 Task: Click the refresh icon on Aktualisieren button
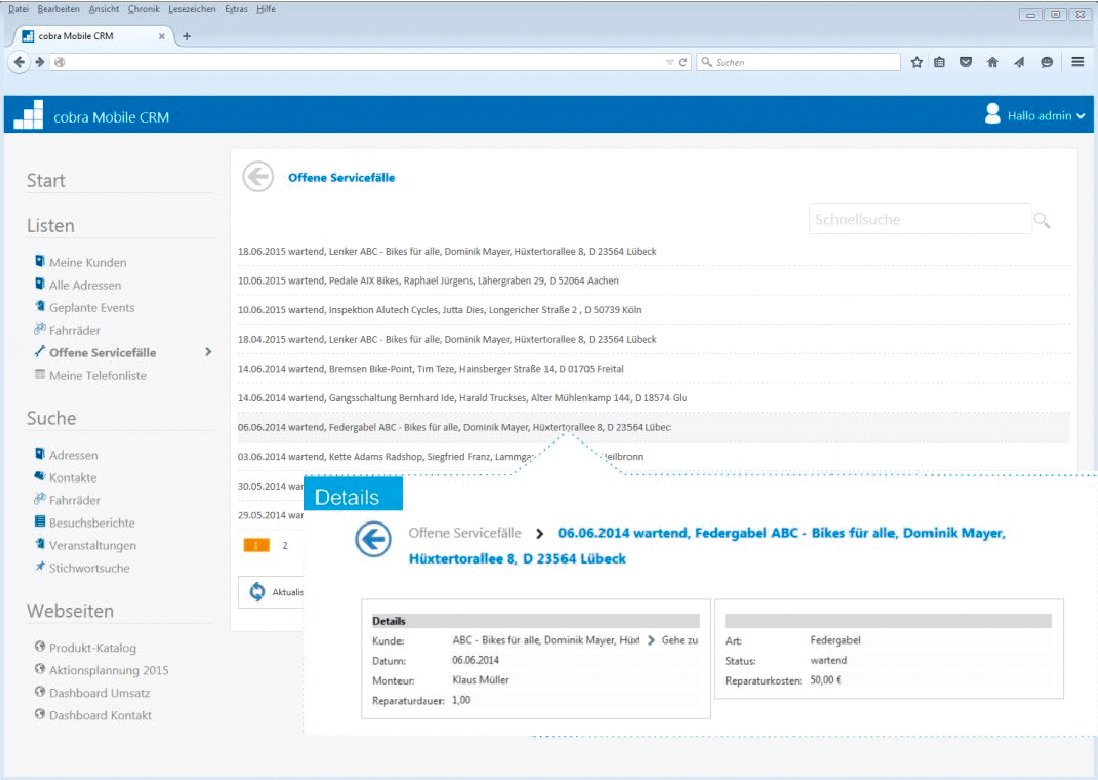(x=258, y=591)
